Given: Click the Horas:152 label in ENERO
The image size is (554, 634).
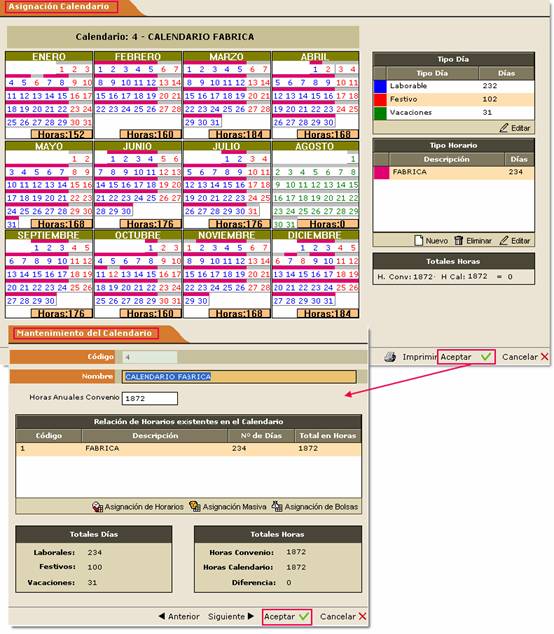Looking at the screenshot, I should pyautogui.click(x=61, y=134).
